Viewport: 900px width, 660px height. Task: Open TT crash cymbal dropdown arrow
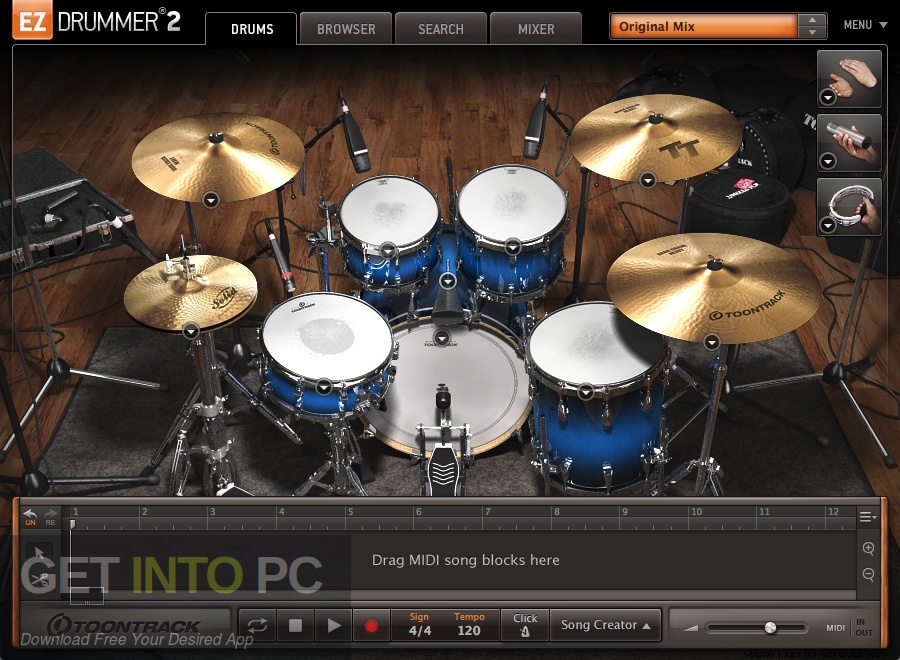(648, 181)
